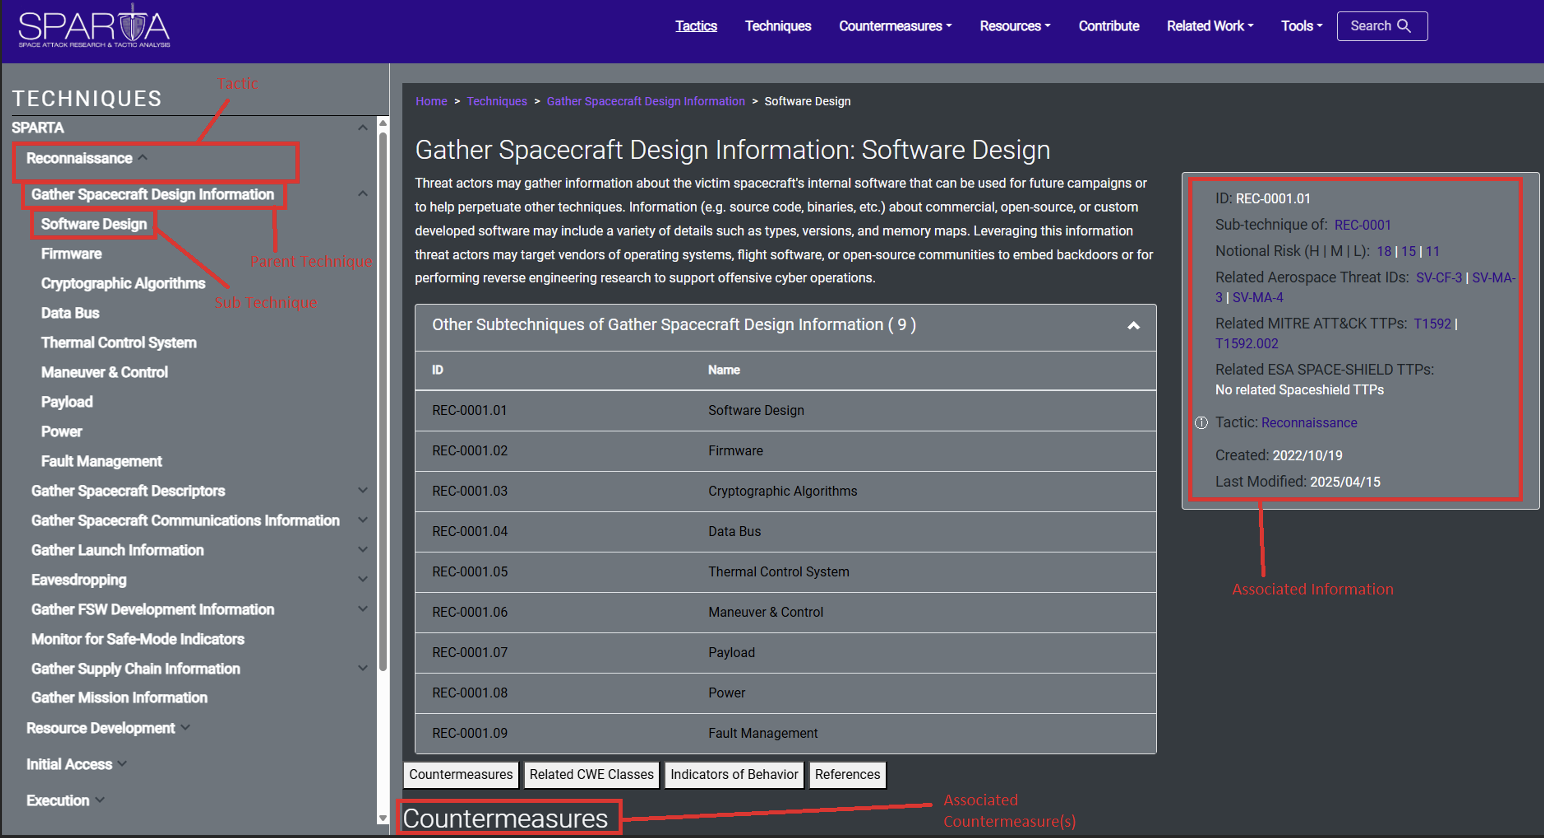Viewport: 1544px width, 838px height.
Task: Click sidebar scrollbar down arrow
Action: coord(383,818)
